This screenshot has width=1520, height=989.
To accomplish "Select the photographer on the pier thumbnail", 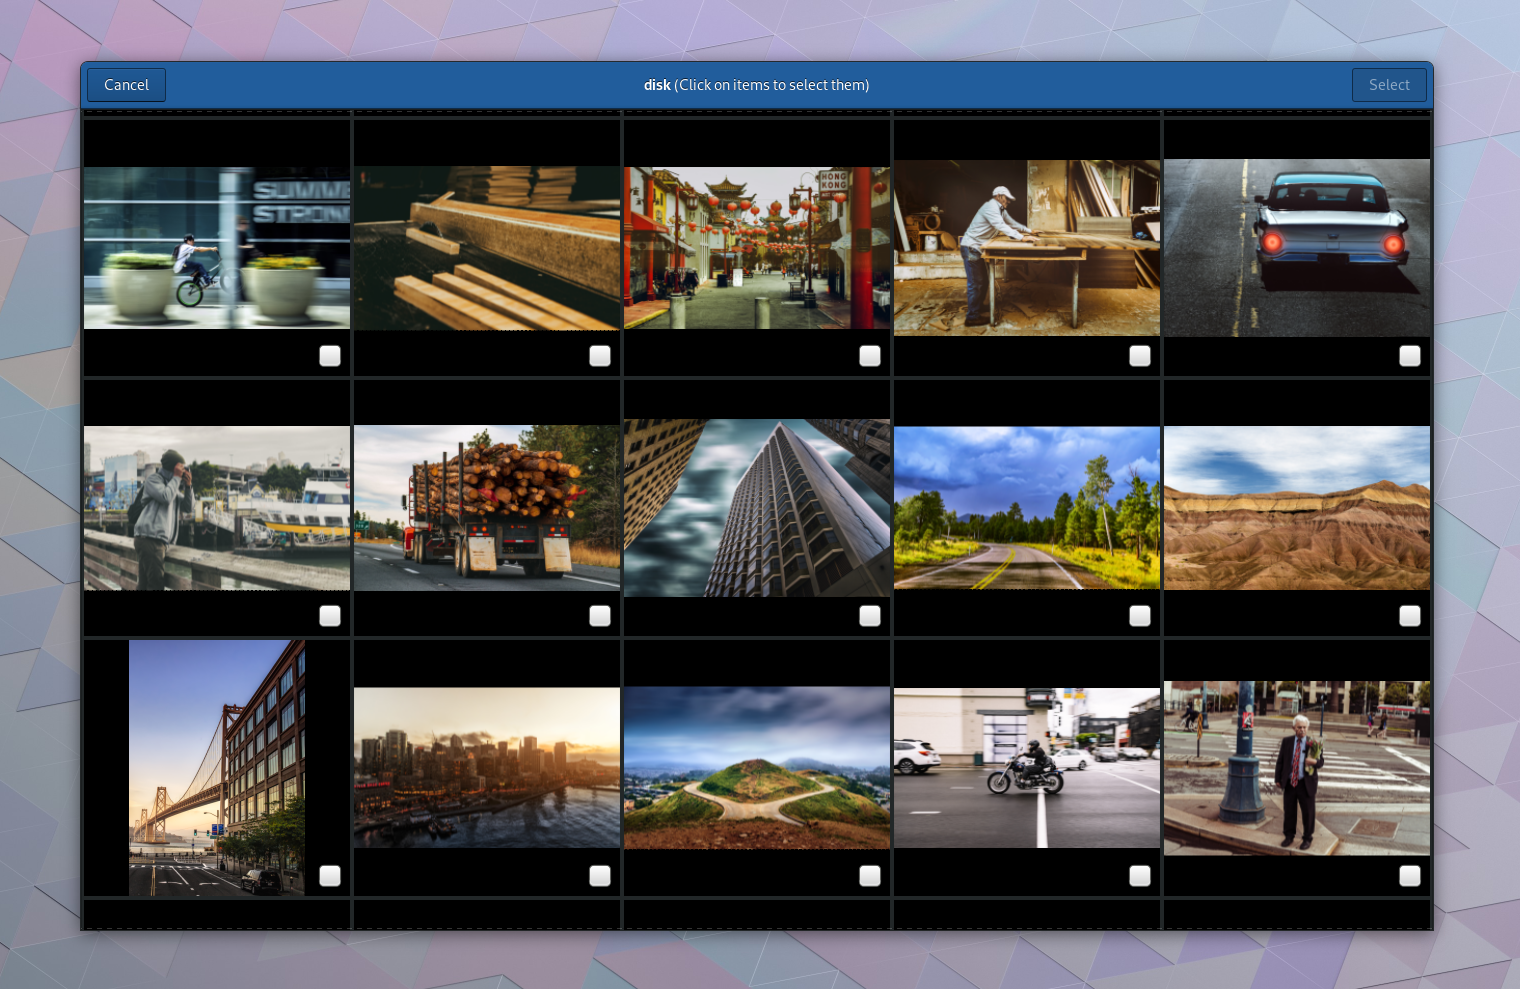I will pos(216,508).
